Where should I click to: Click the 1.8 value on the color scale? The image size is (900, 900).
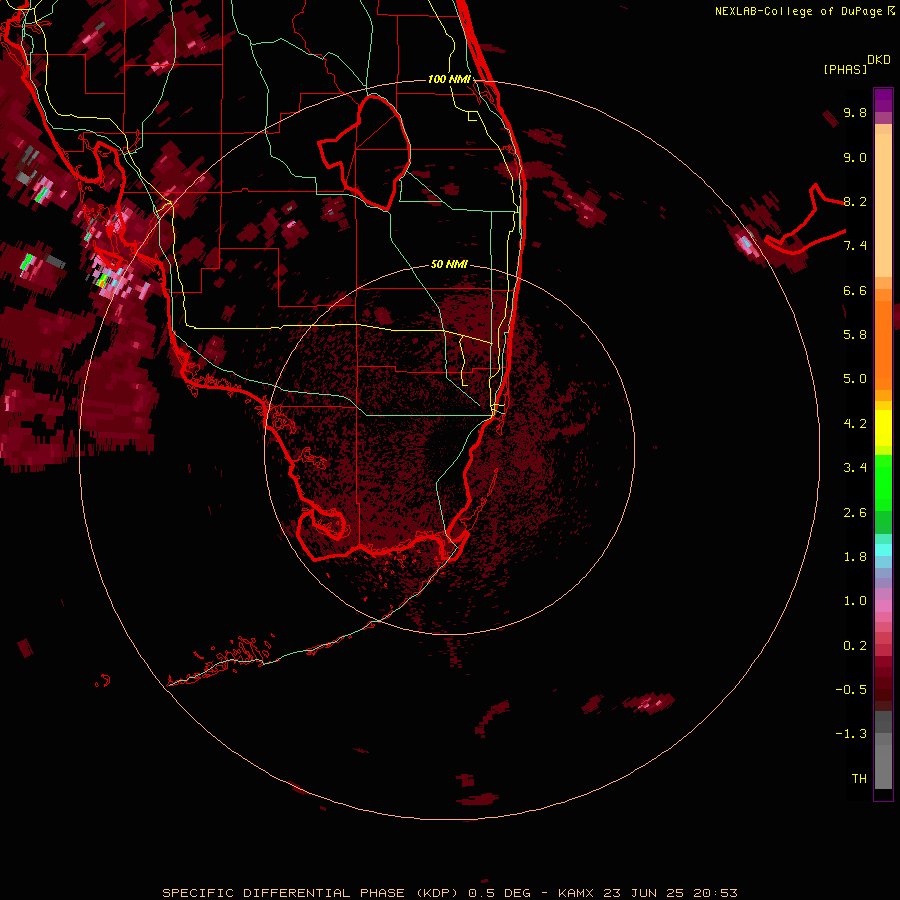(x=855, y=557)
